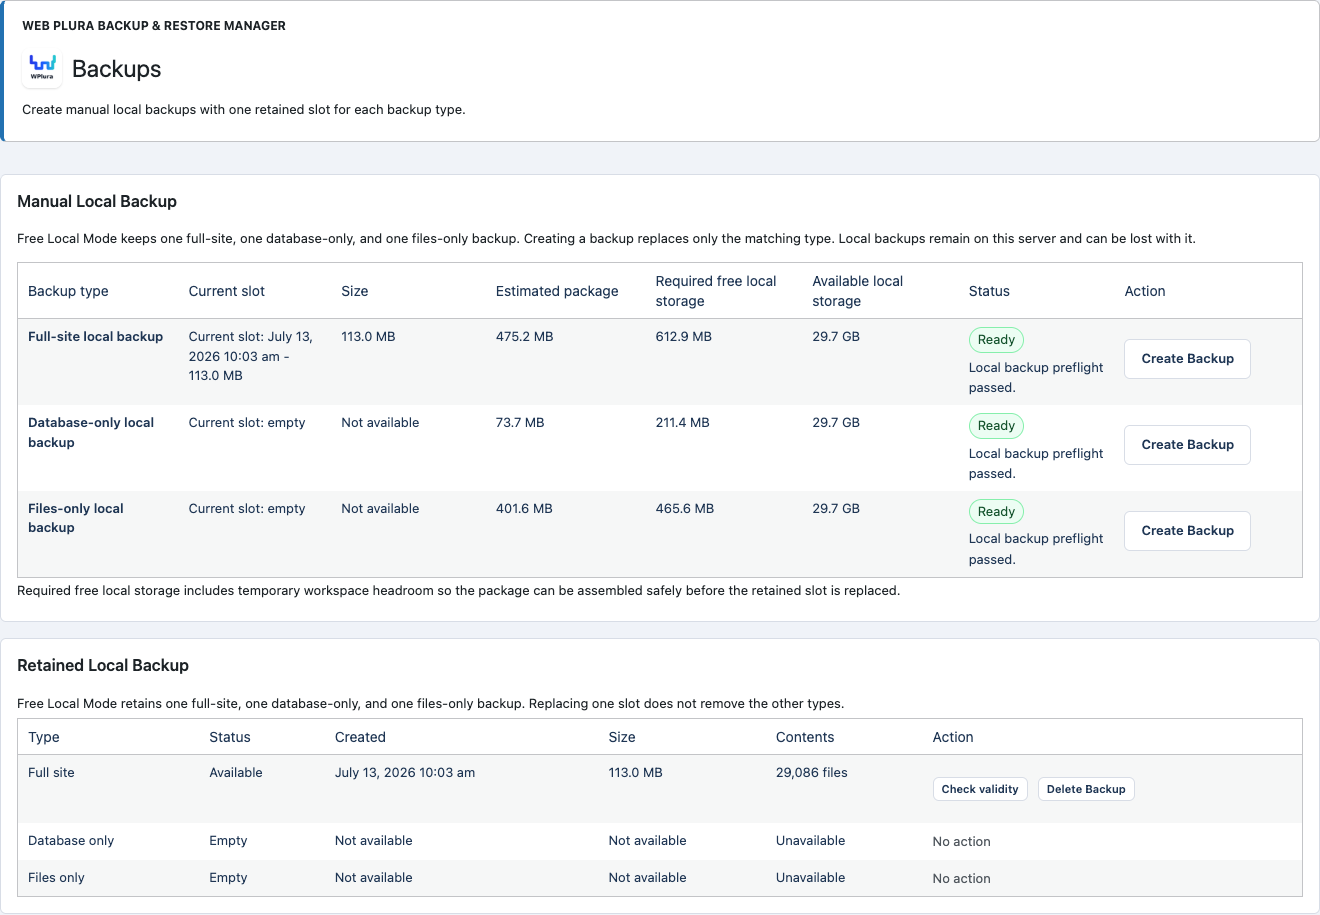Click 'Web Plura Backup & Restore Manager' title

154,26
